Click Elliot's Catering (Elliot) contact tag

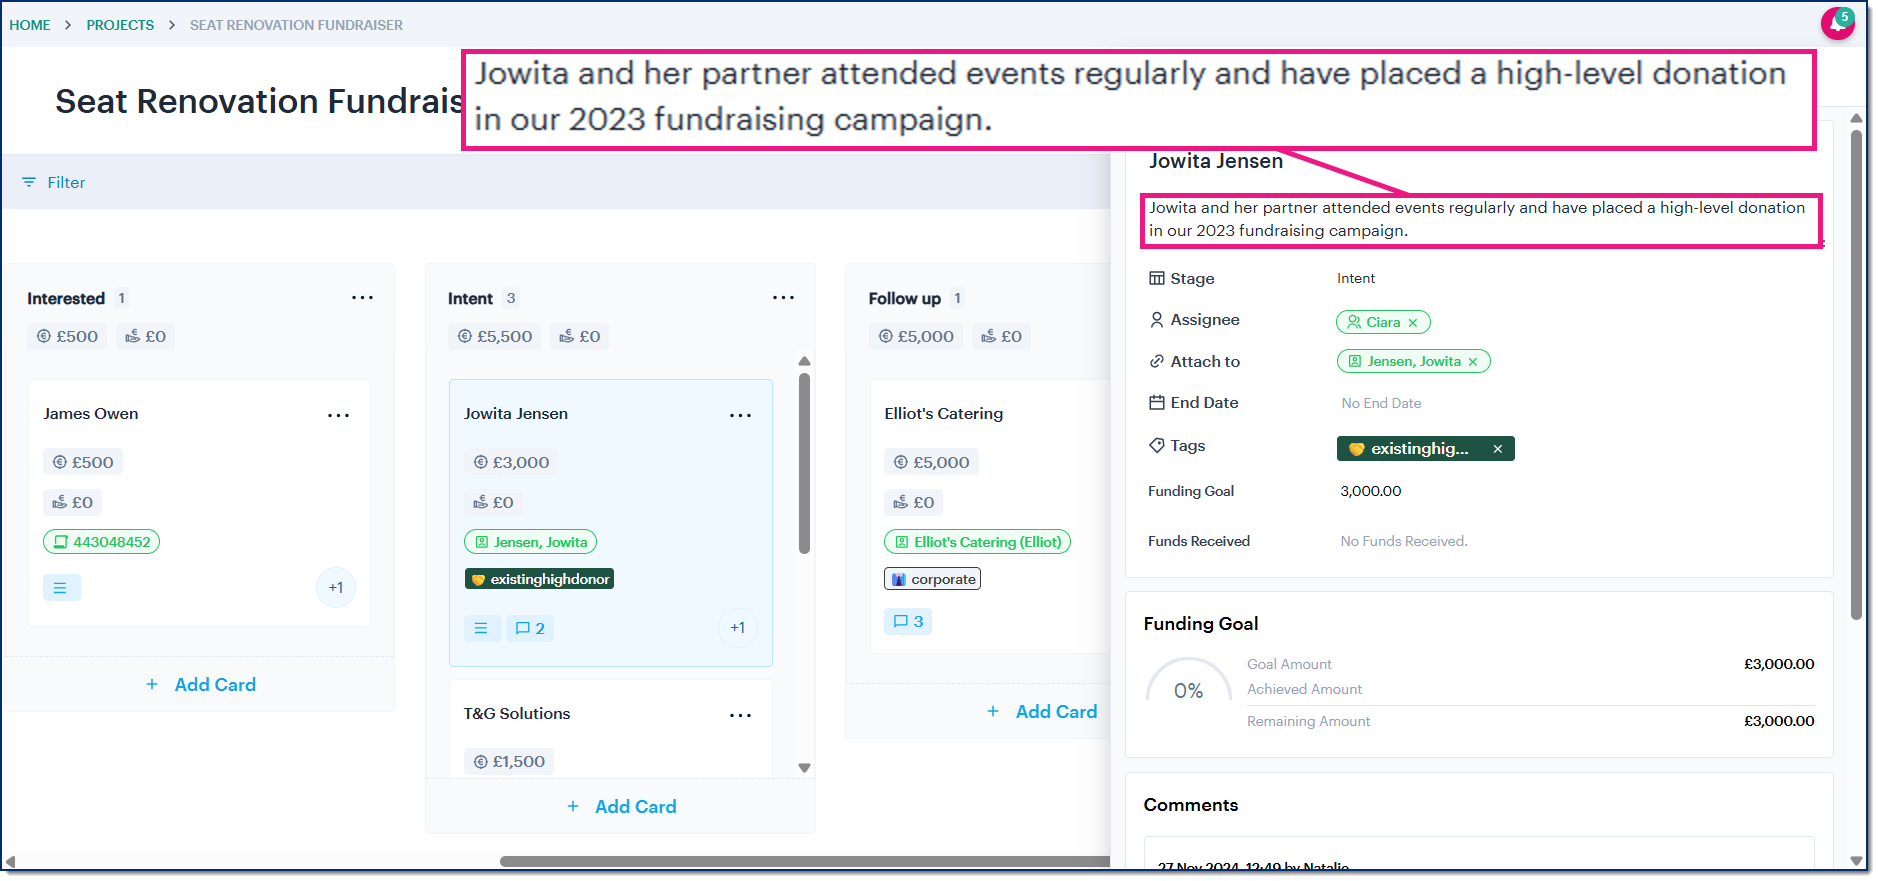tap(977, 542)
